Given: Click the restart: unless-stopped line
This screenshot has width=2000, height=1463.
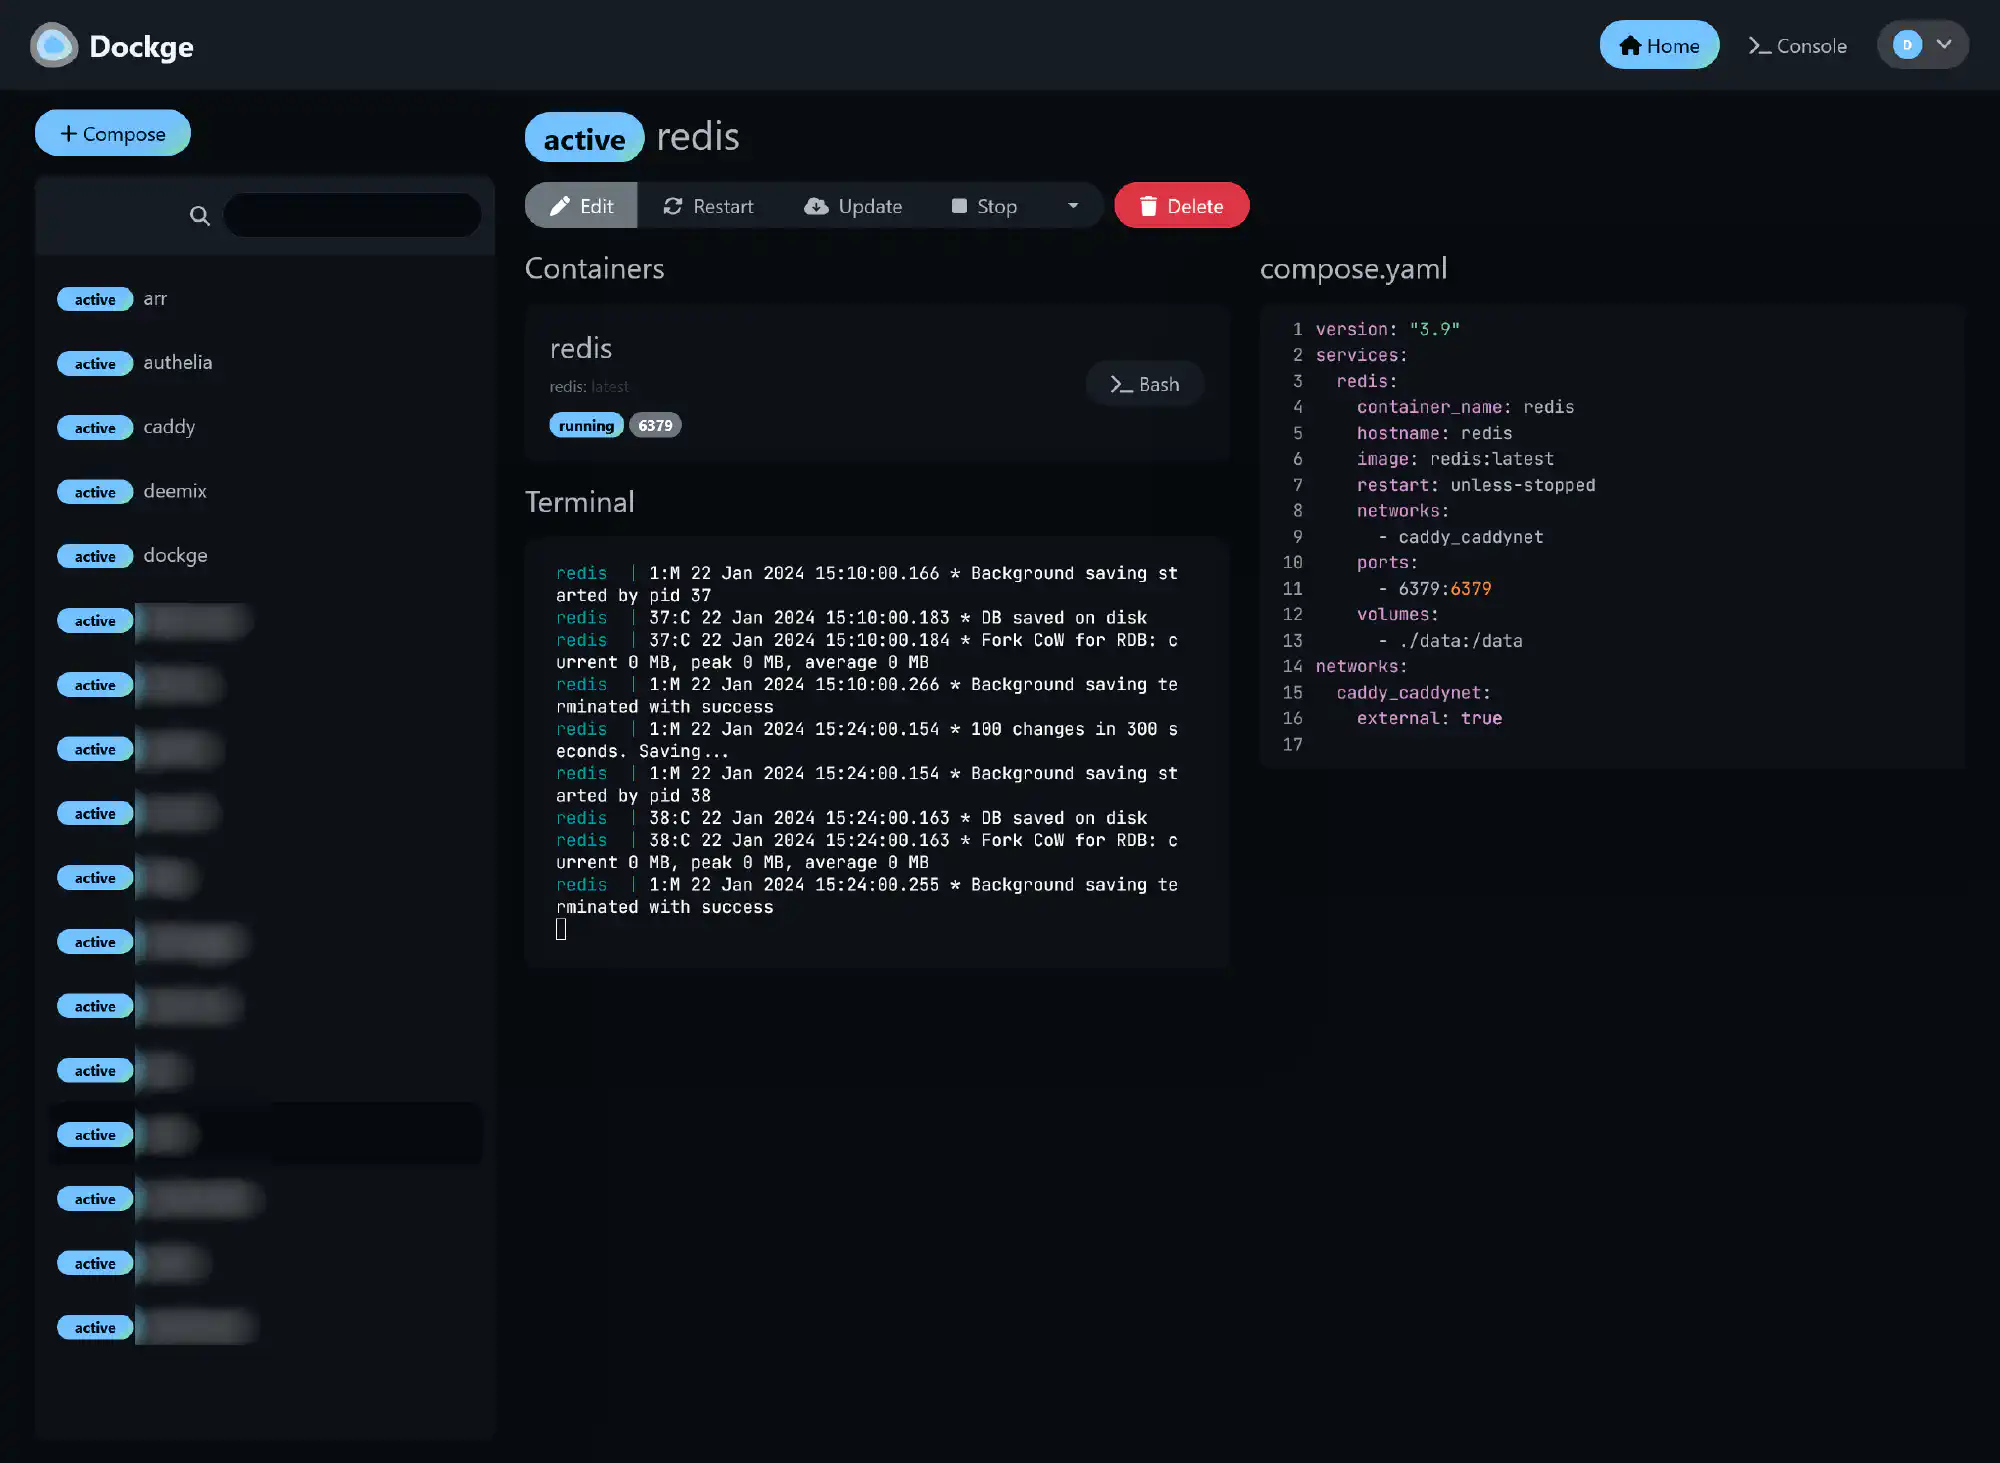Looking at the screenshot, I should (x=1476, y=485).
